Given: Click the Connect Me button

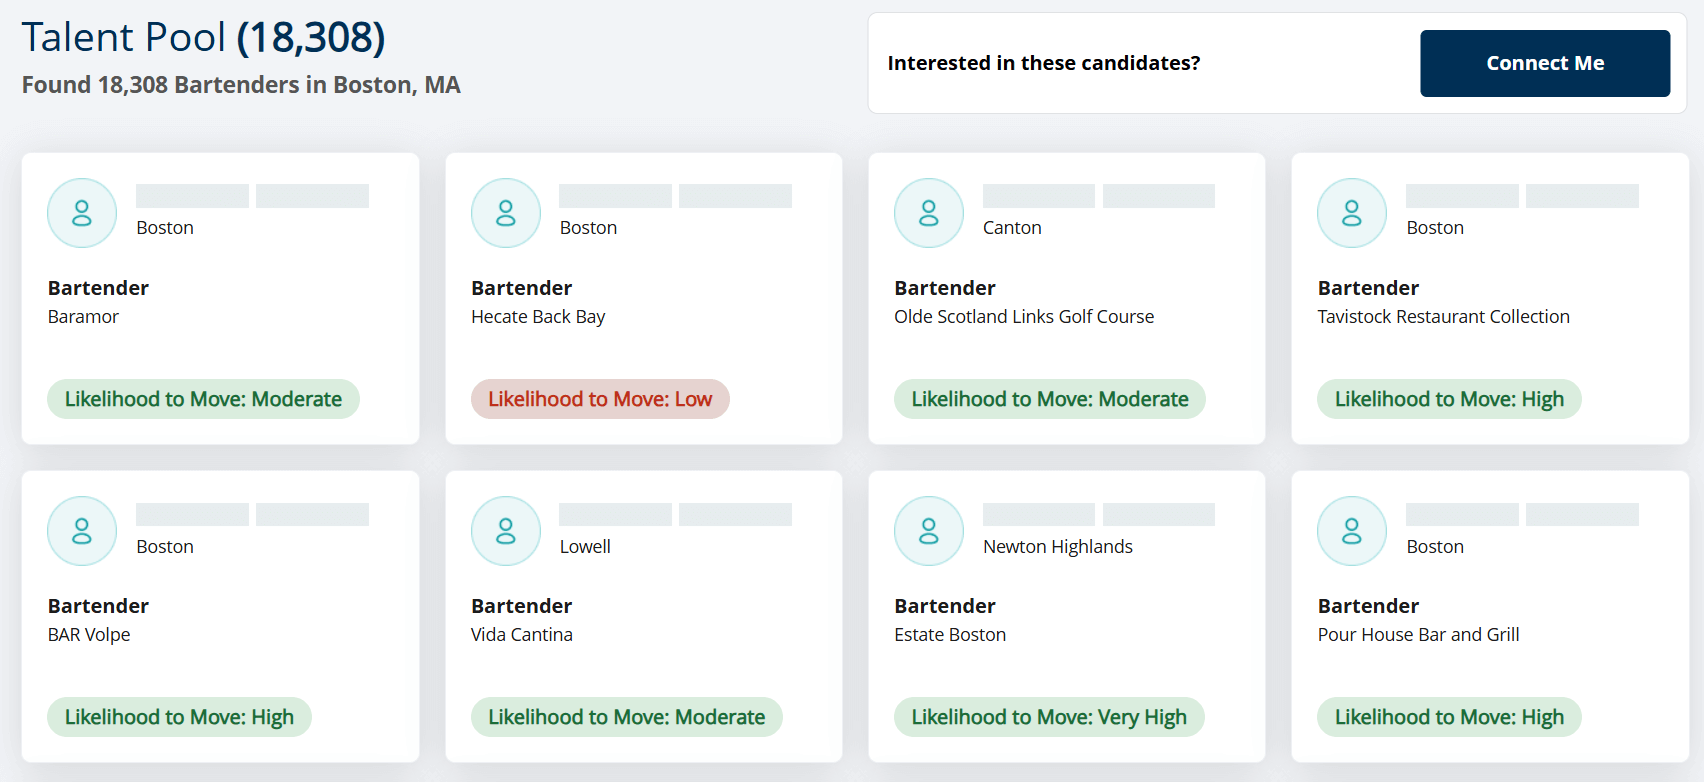Looking at the screenshot, I should [x=1544, y=62].
